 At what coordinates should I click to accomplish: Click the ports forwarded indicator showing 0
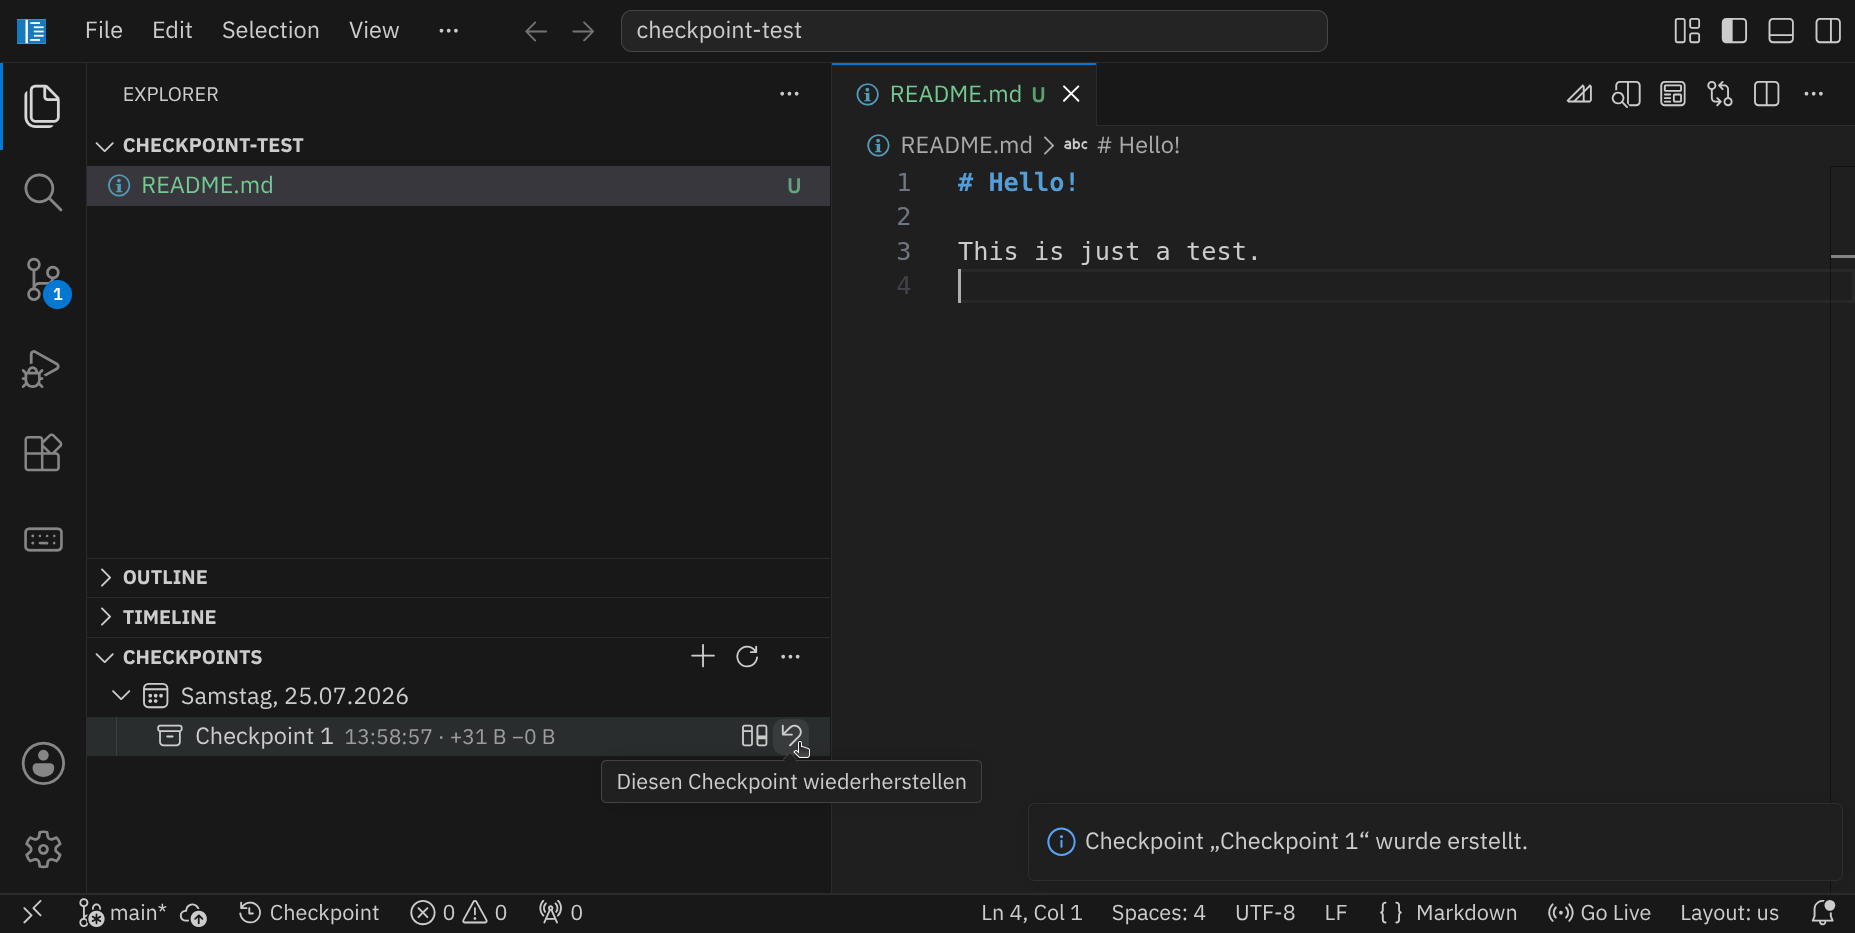[x=561, y=913]
